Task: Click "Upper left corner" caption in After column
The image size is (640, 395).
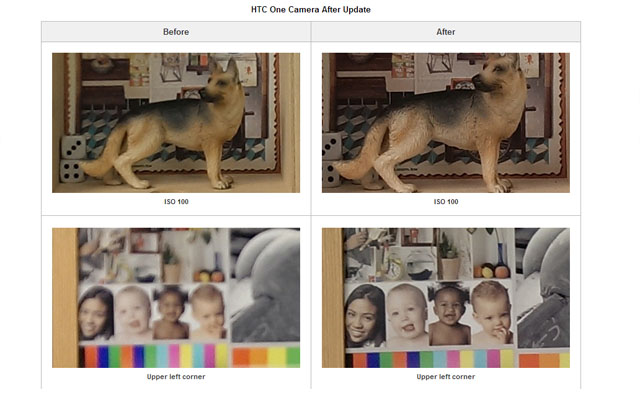Action: pyautogui.click(x=446, y=377)
